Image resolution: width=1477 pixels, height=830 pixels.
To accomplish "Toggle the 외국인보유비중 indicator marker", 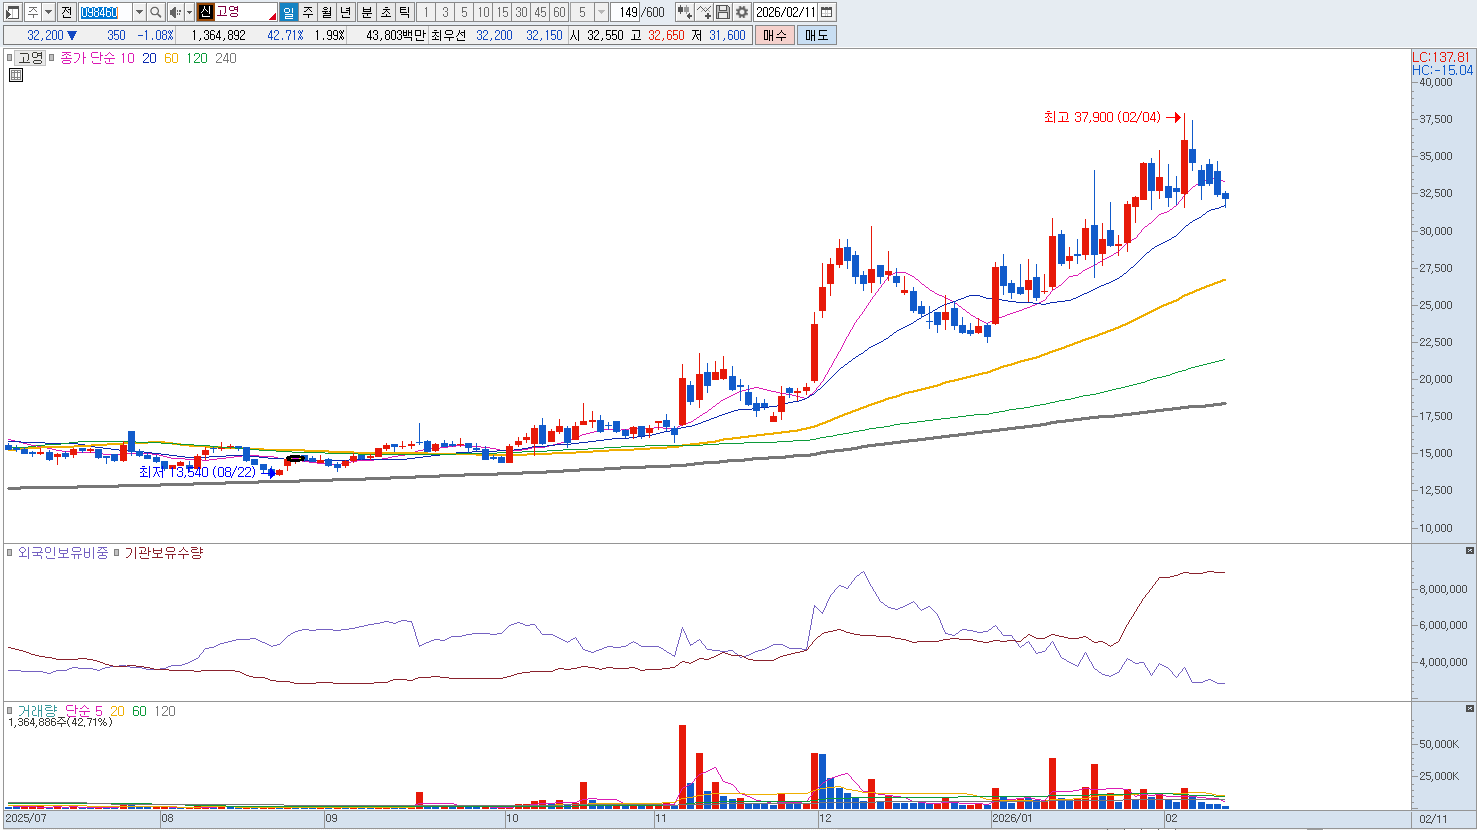I will click(10, 553).
